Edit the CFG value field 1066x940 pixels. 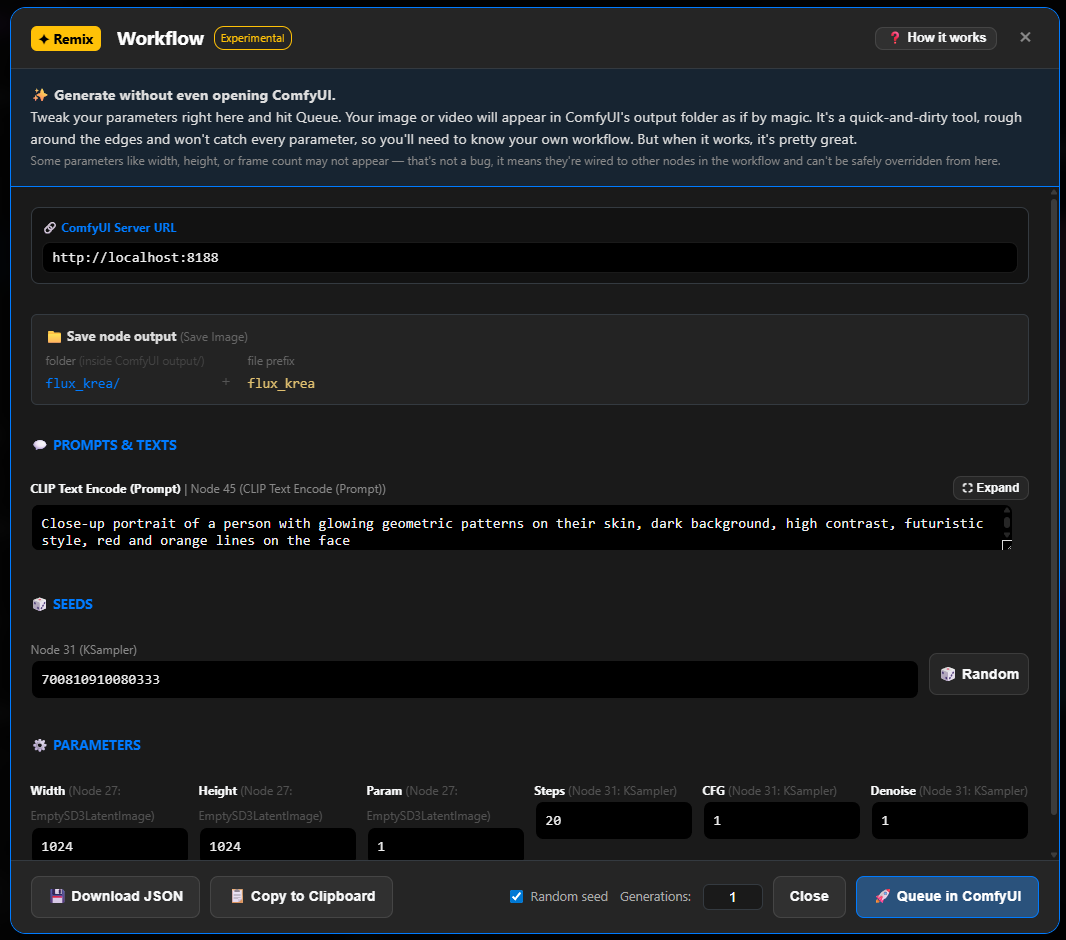(781, 820)
